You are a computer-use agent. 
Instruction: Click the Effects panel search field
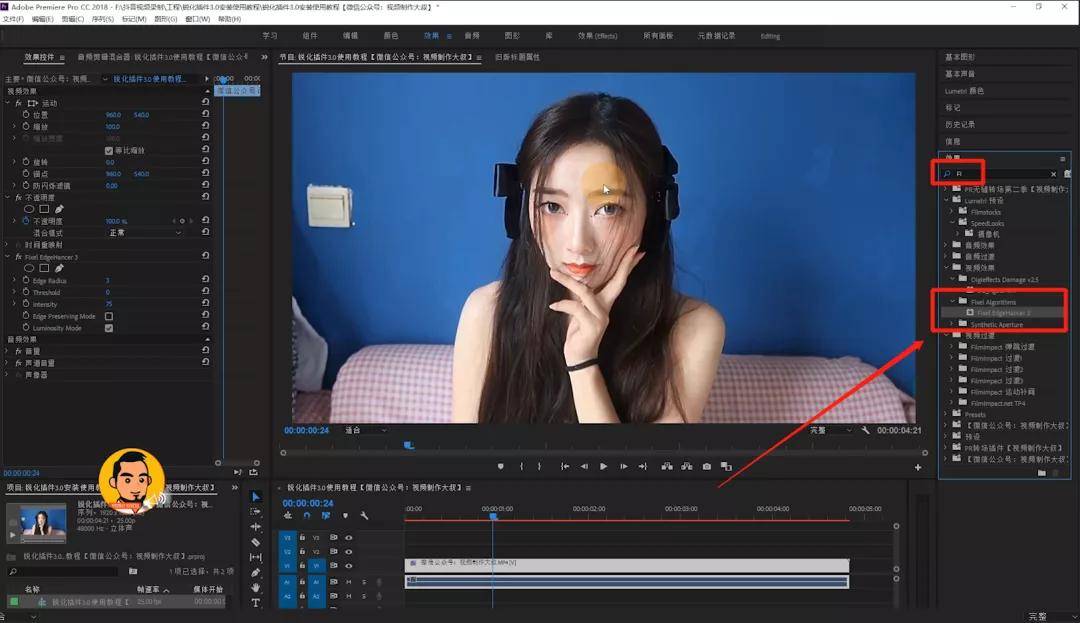(1000, 174)
